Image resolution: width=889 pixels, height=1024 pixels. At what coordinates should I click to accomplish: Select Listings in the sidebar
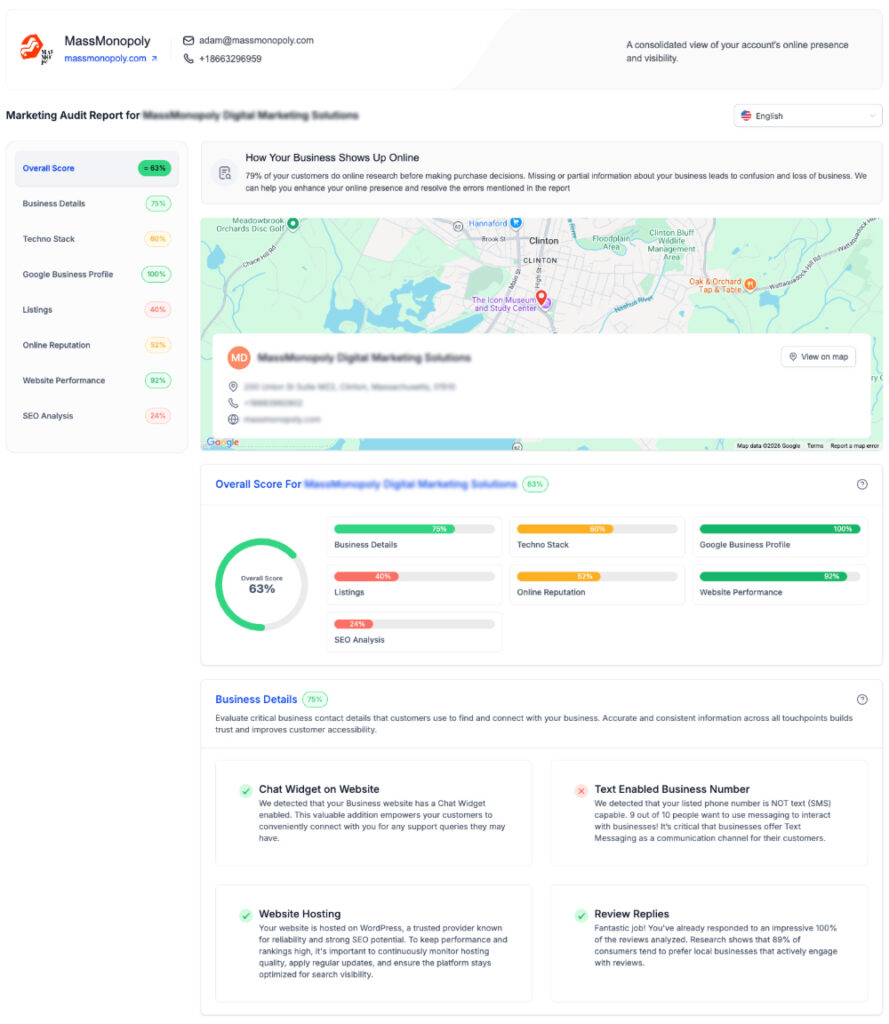click(x=97, y=310)
